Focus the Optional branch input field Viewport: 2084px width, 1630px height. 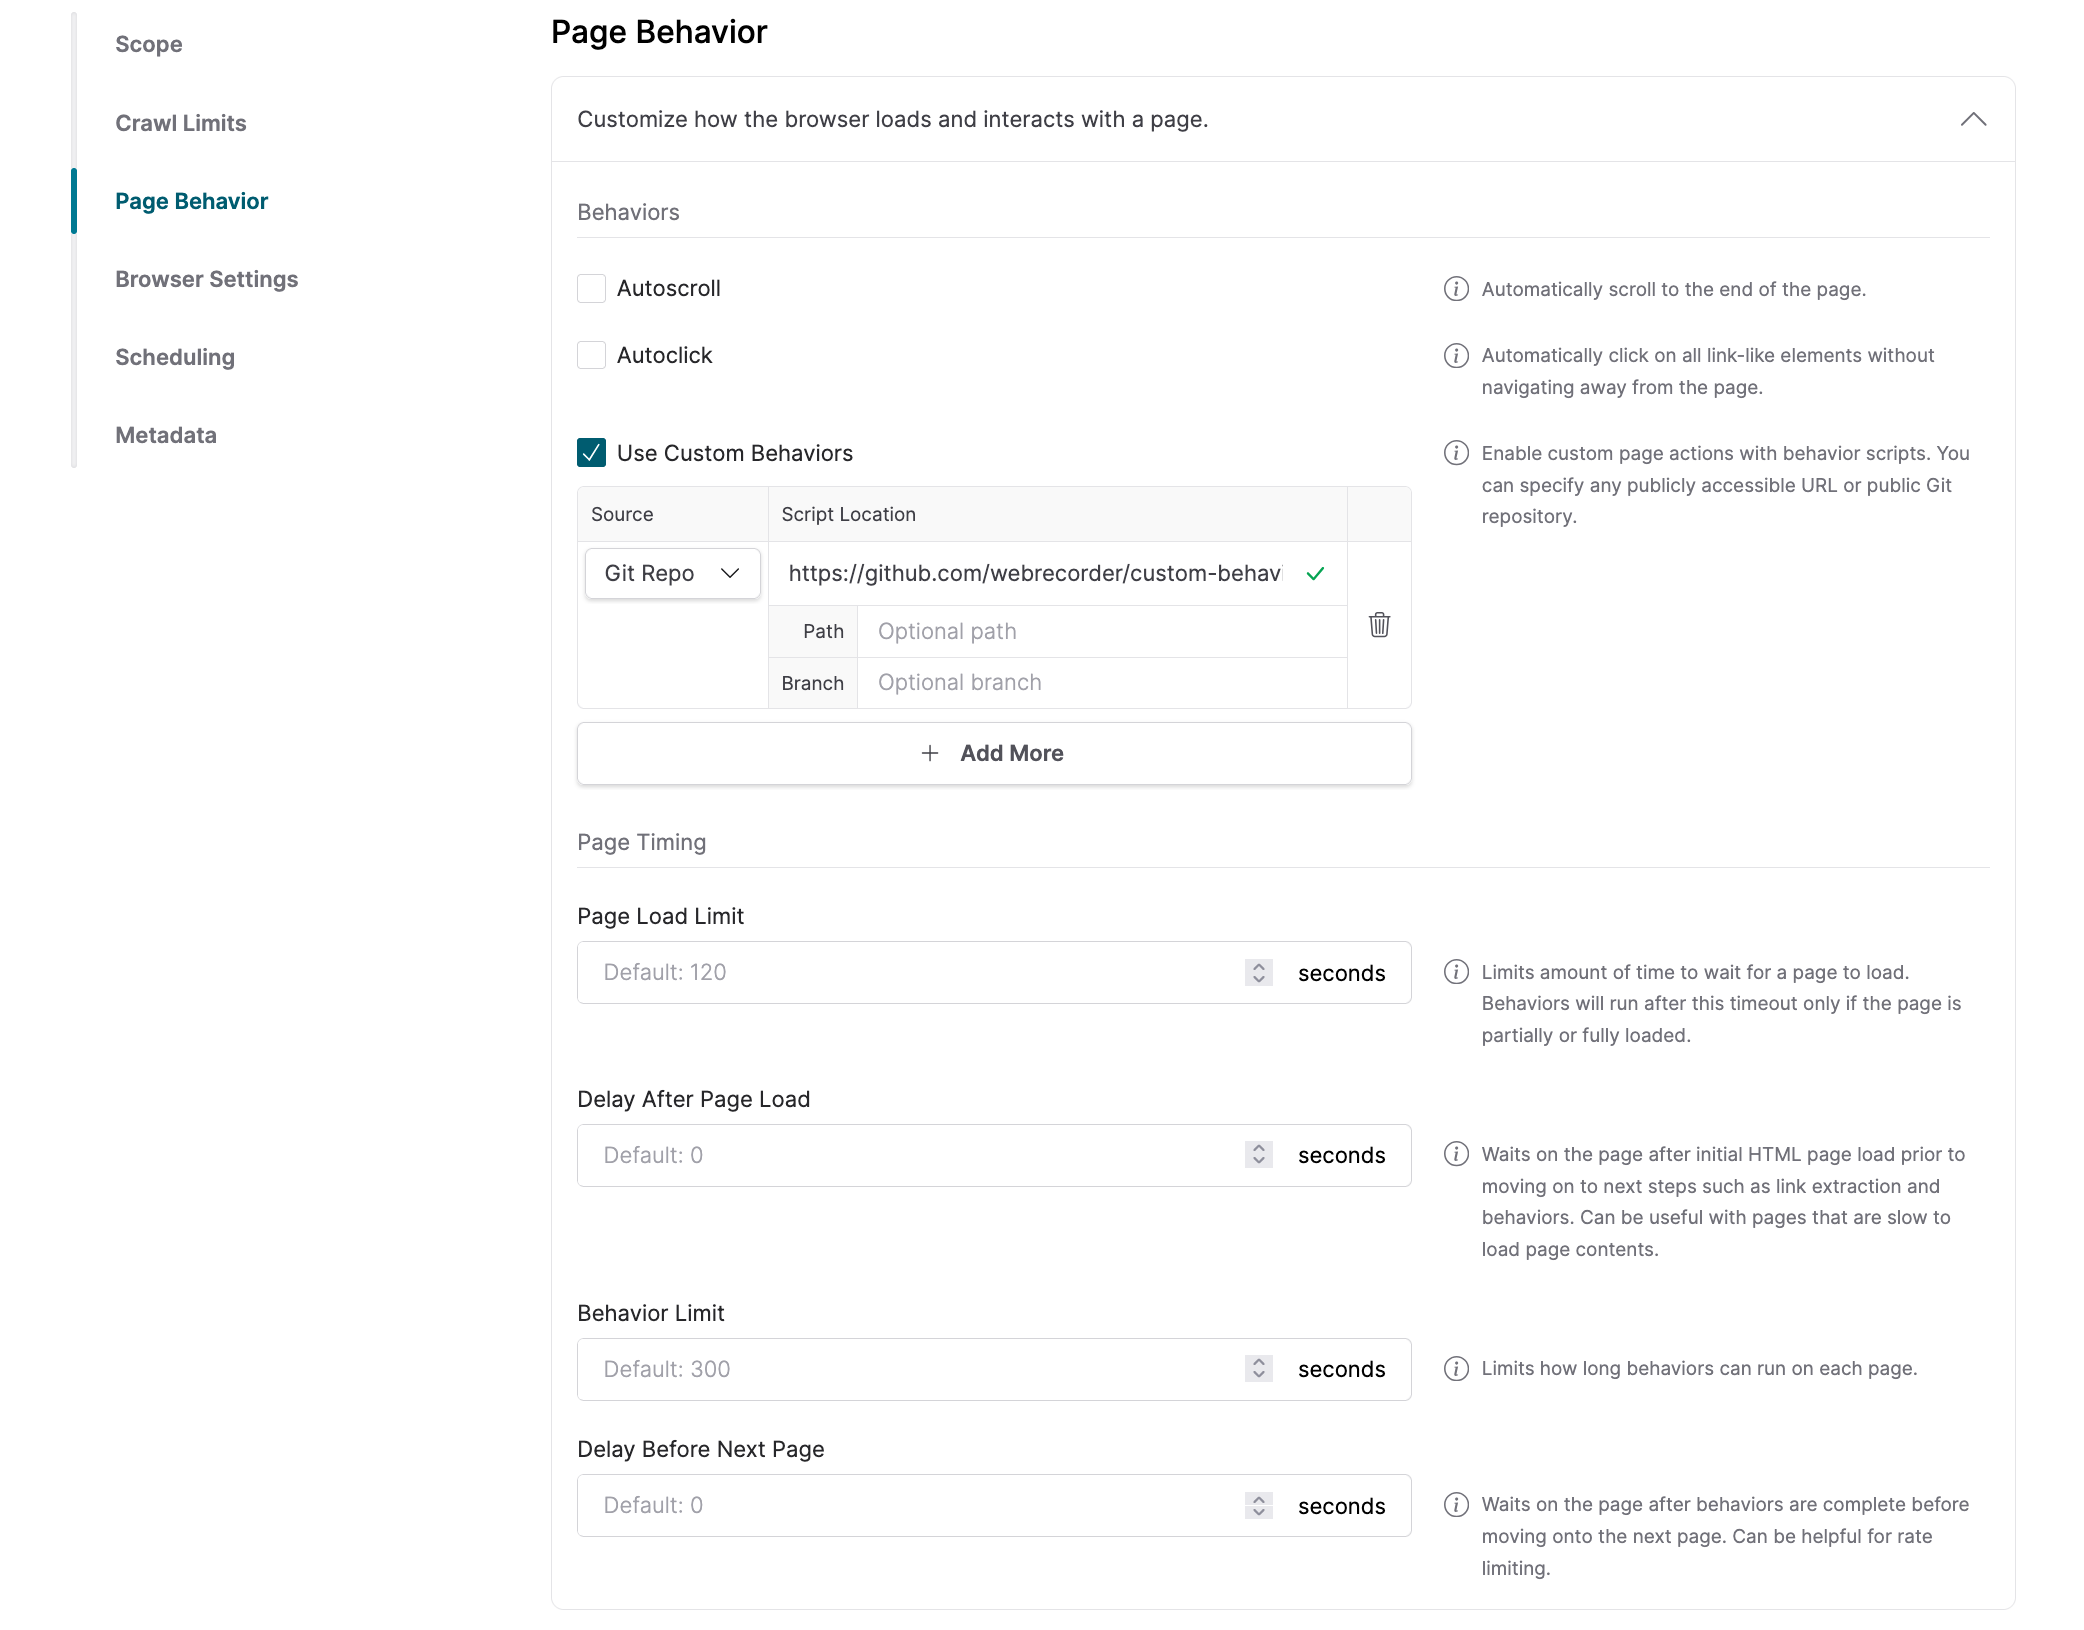tap(1100, 683)
